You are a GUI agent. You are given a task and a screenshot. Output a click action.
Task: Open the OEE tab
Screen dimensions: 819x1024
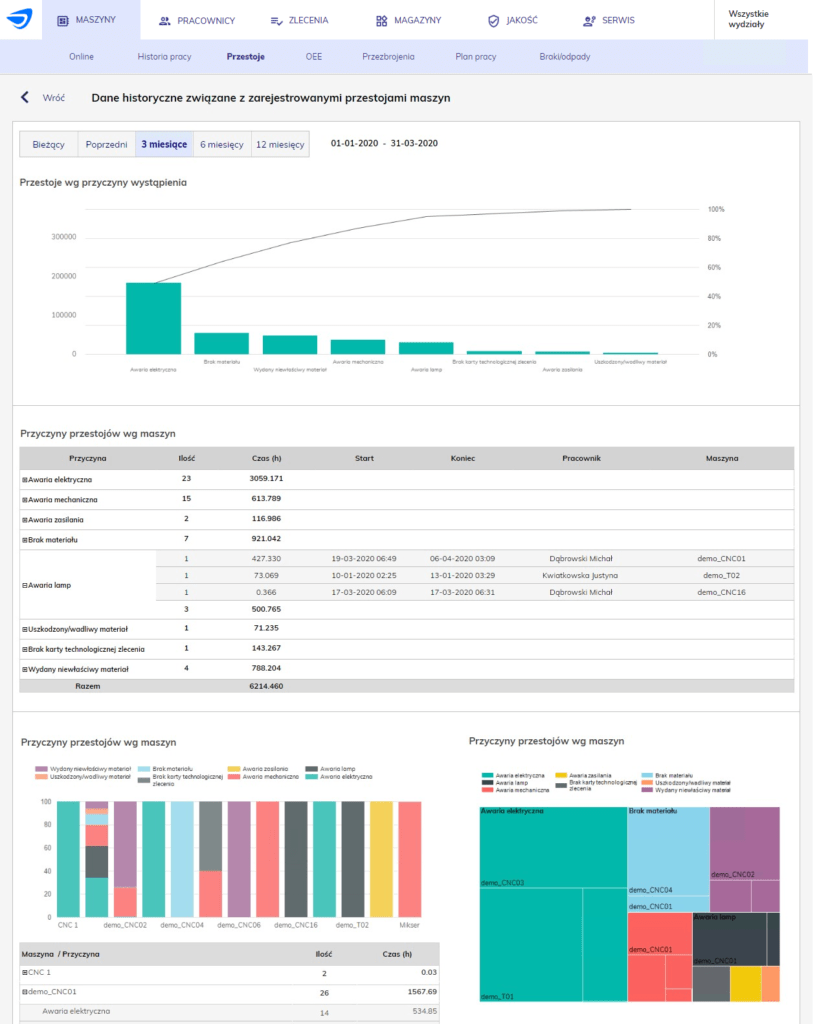(x=314, y=57)
